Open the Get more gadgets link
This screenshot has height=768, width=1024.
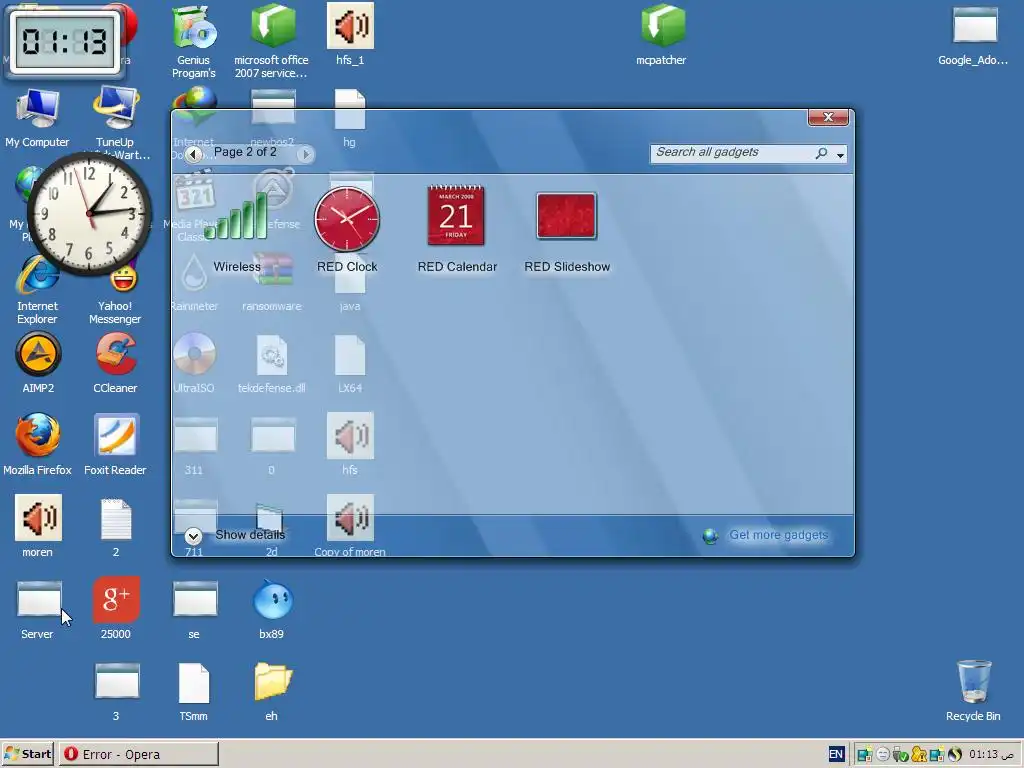[778, 535]
